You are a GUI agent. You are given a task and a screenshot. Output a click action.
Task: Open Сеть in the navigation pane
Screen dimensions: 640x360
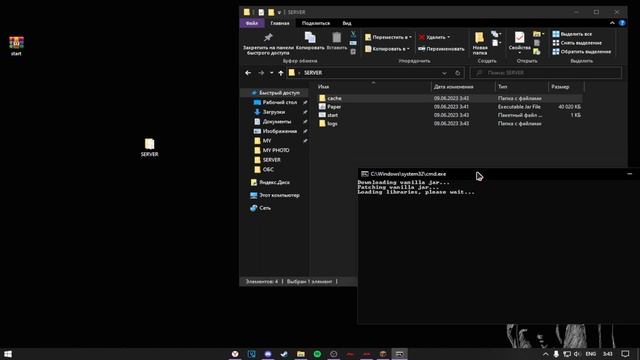point(265,208)
